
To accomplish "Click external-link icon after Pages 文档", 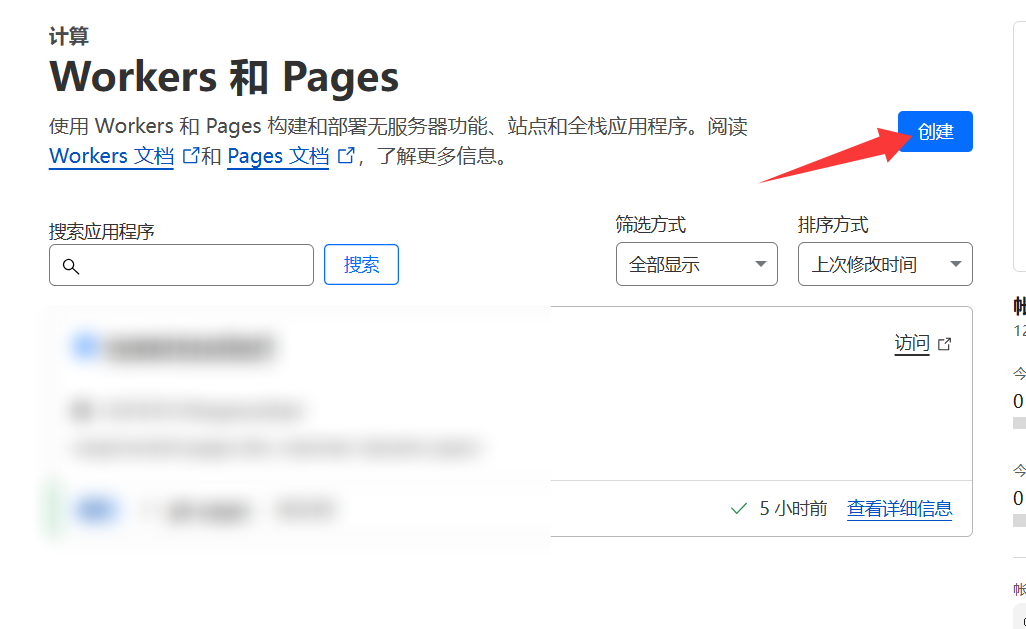I will click(x=345, y=155).
